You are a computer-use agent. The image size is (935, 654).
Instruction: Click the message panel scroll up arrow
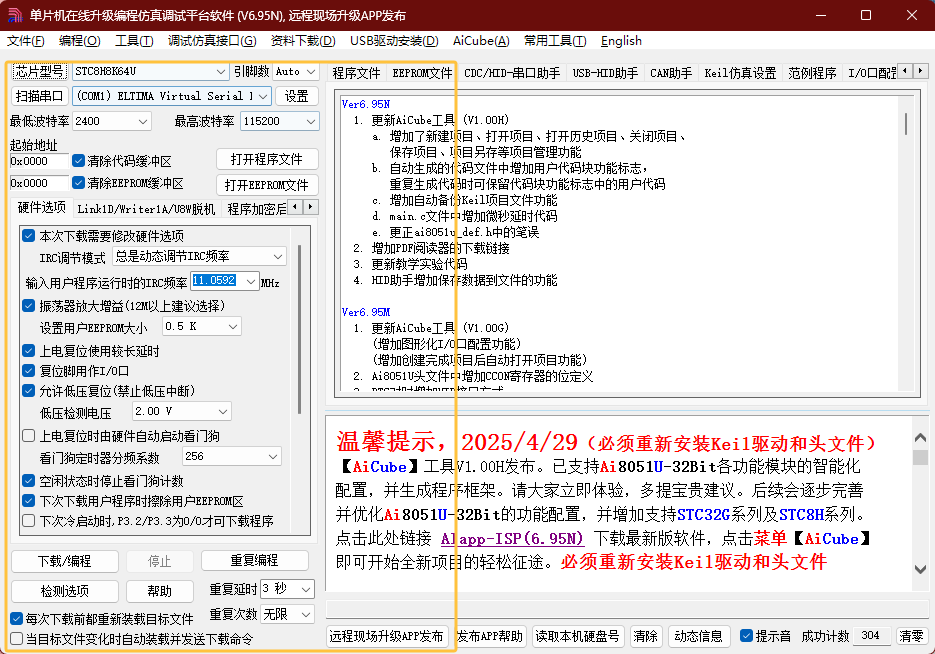920,438
